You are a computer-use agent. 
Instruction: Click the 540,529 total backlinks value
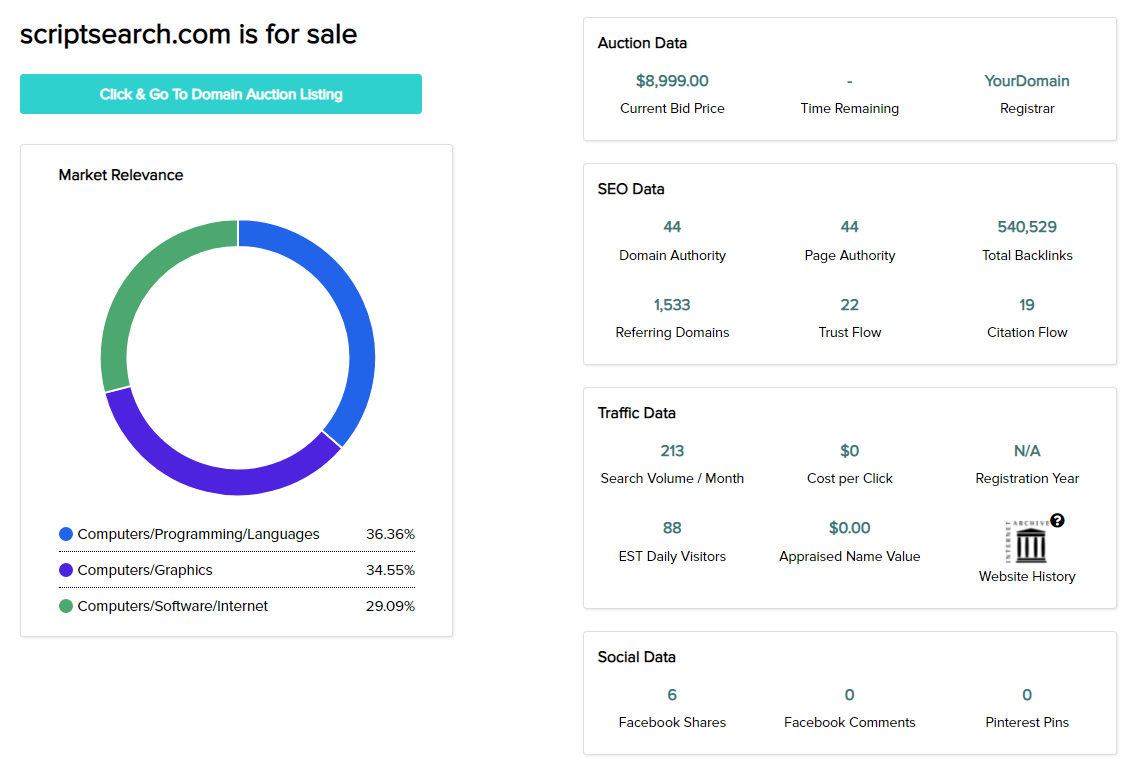coord(1027,227)
